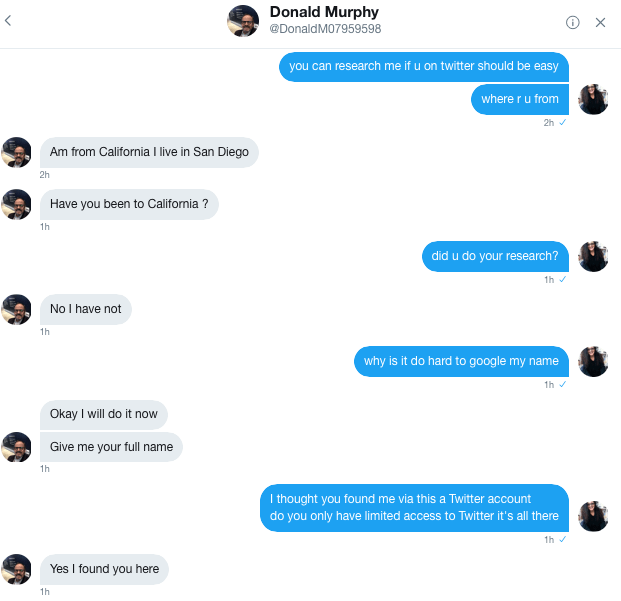Click avatar next to "No I have not"

17,309
